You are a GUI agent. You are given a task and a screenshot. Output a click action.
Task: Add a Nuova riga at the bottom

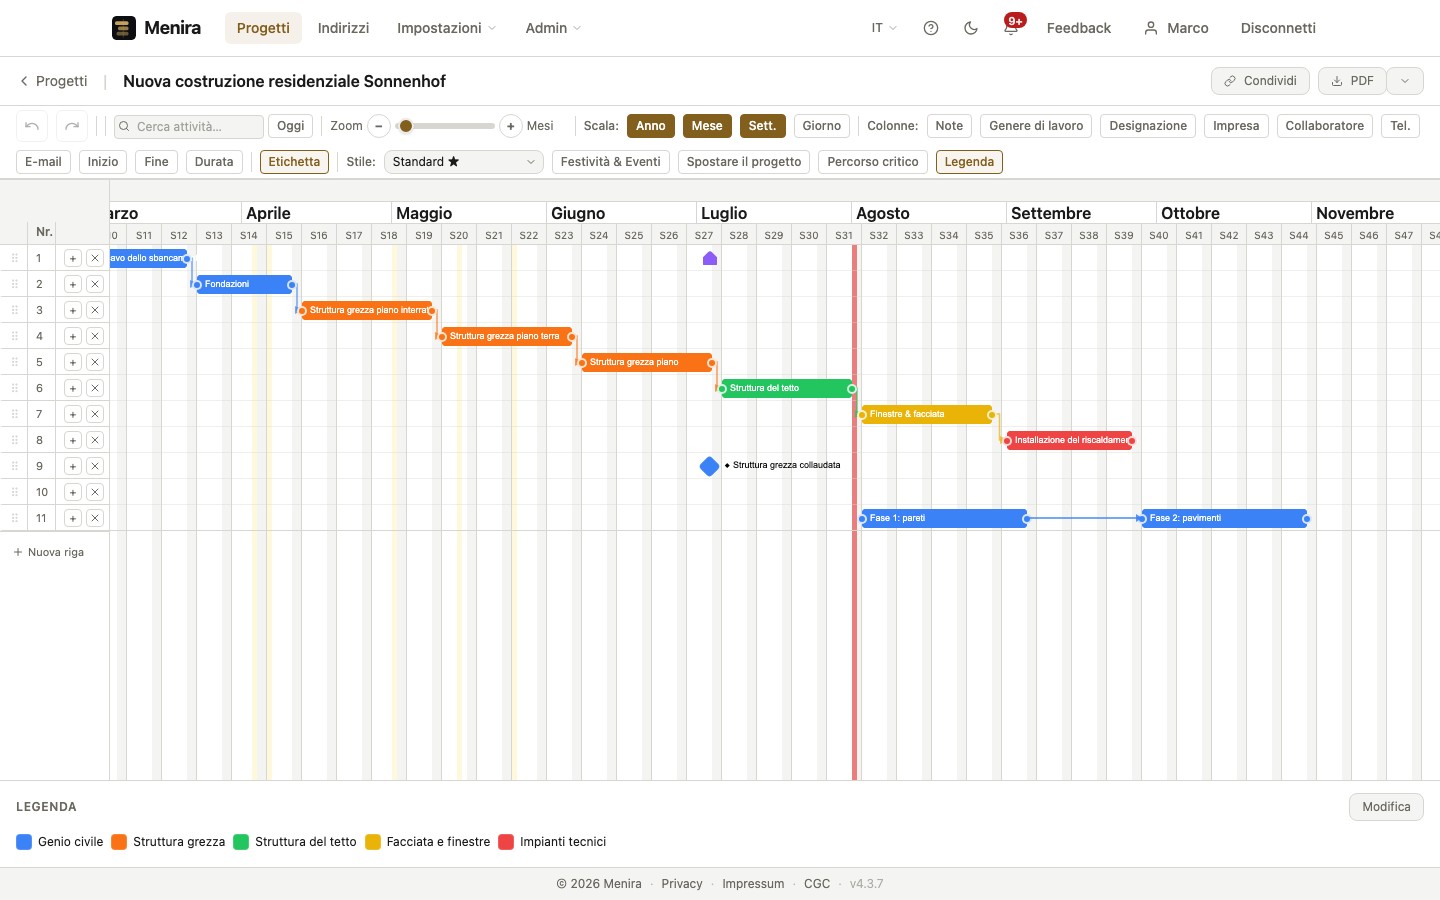point(48,552)
